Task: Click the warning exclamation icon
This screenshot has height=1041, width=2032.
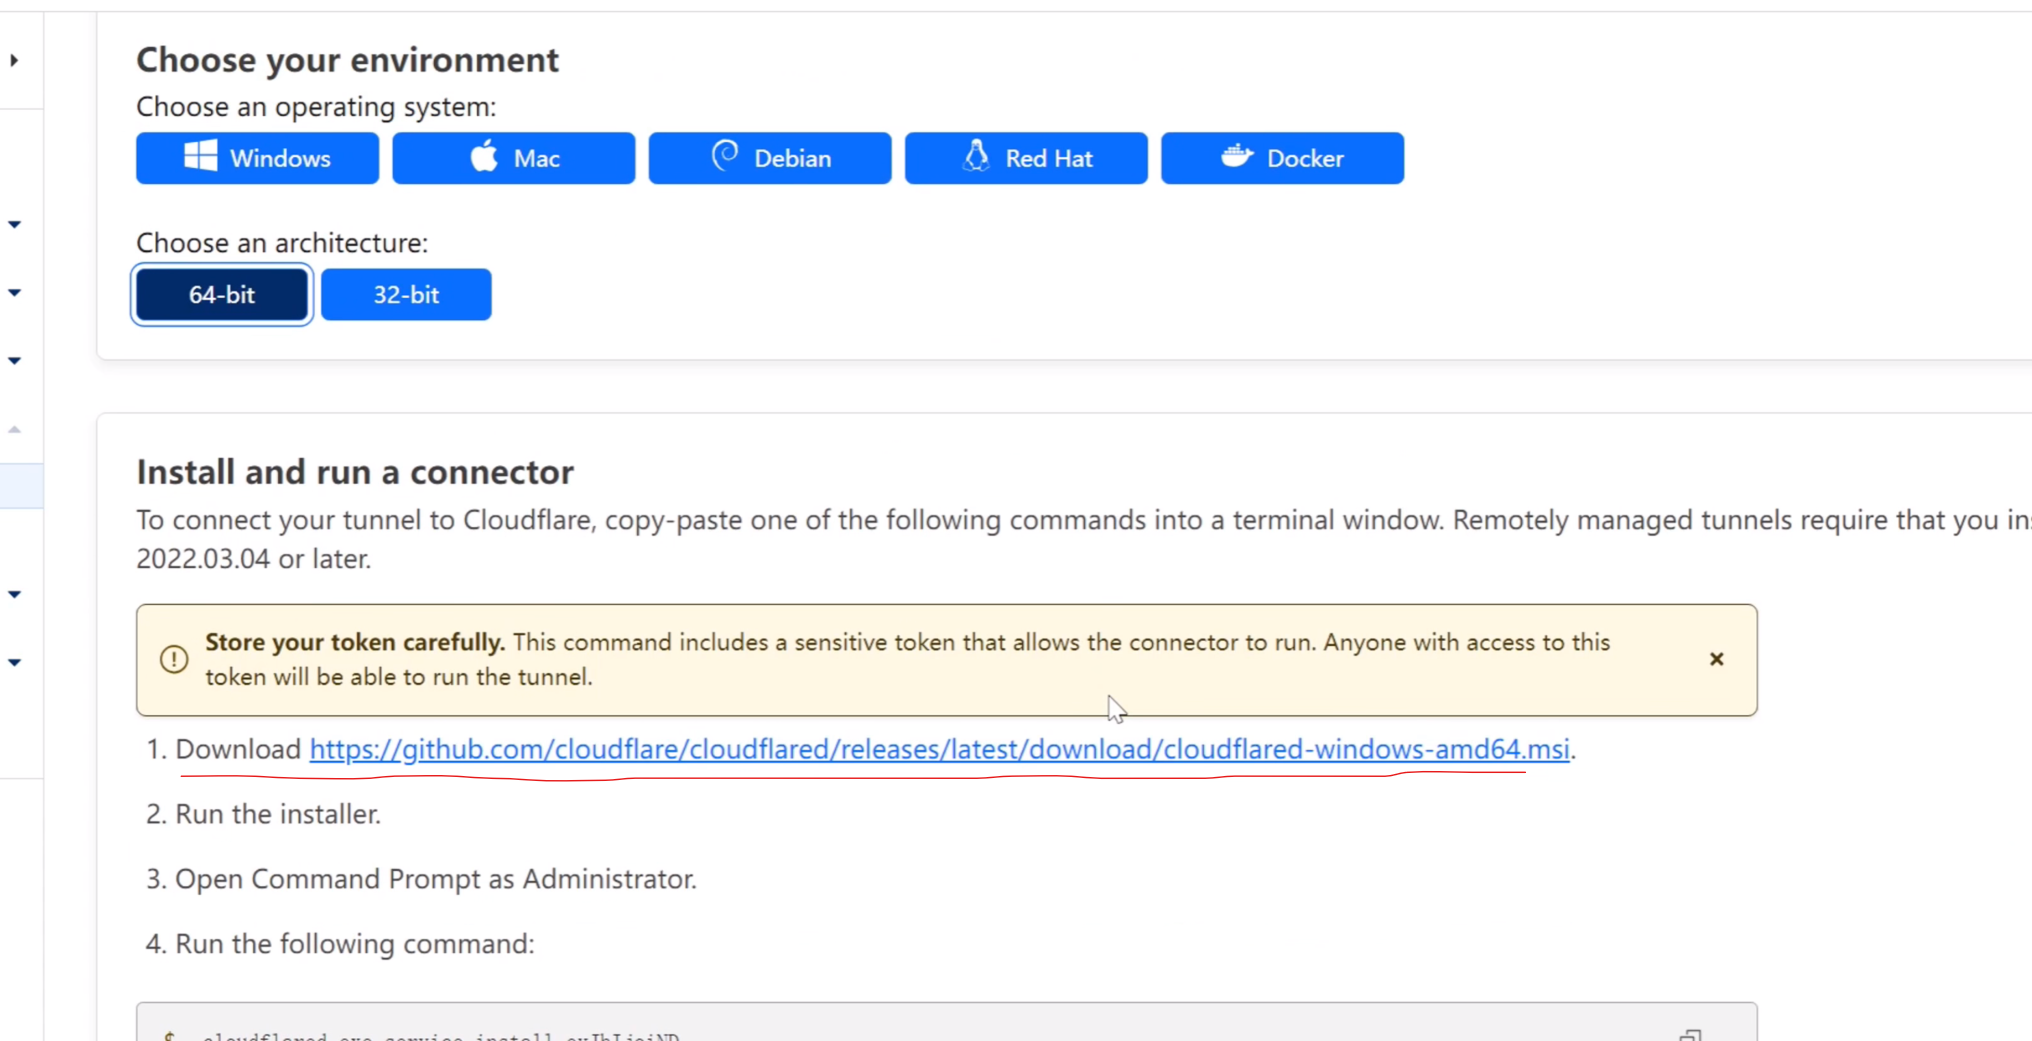Action: pyautogui.click(x=174, y=659)
